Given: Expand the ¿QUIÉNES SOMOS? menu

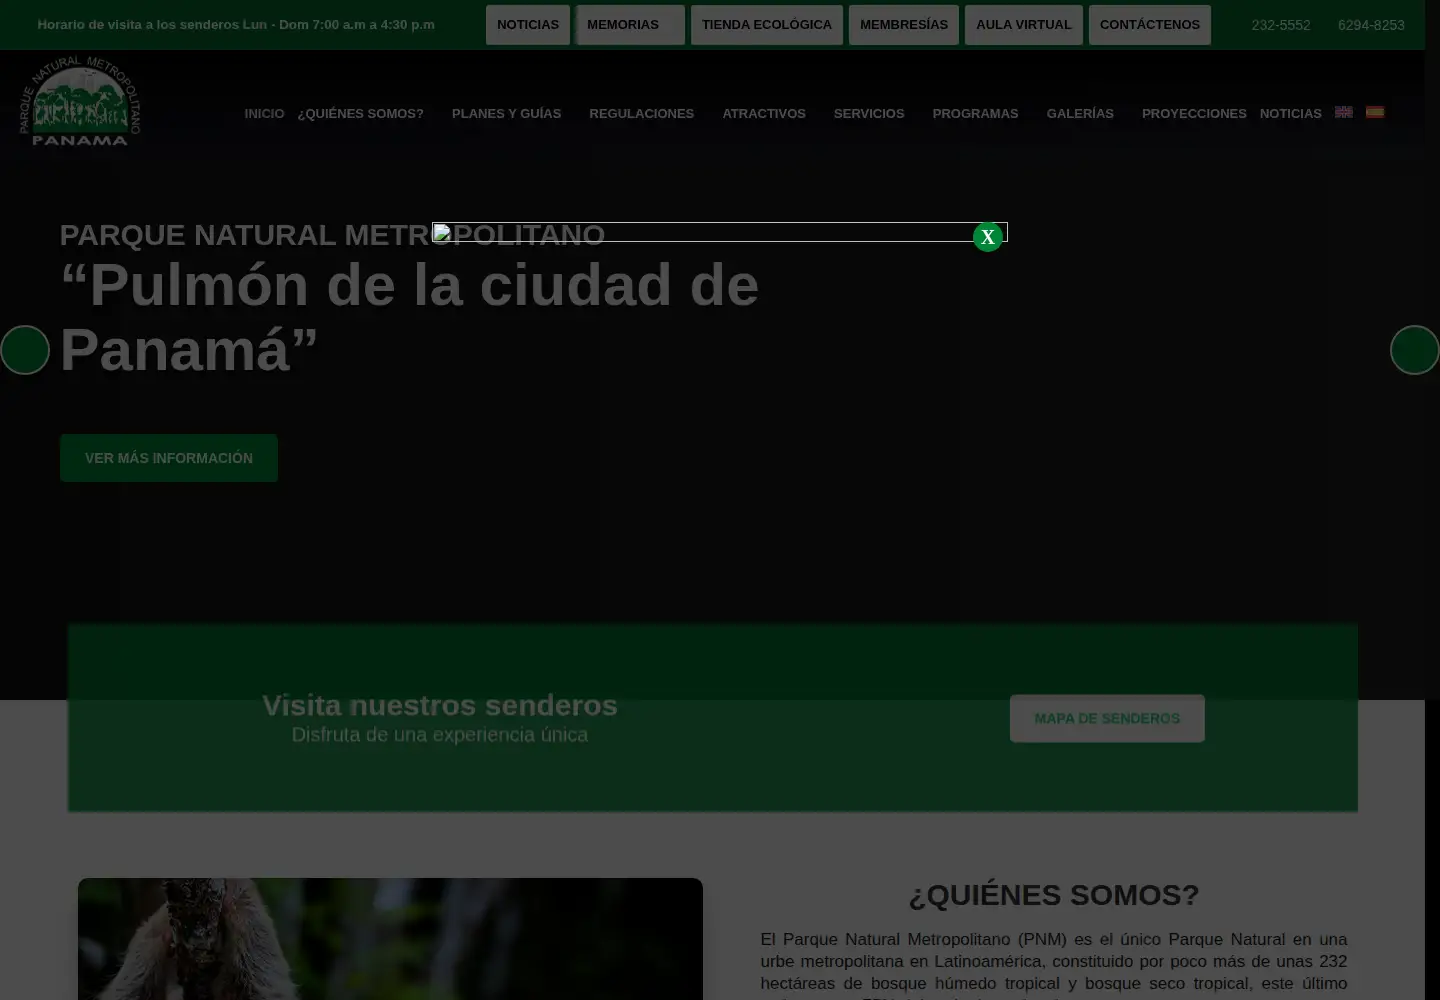Looking at the screenshot, I should 361,114.
